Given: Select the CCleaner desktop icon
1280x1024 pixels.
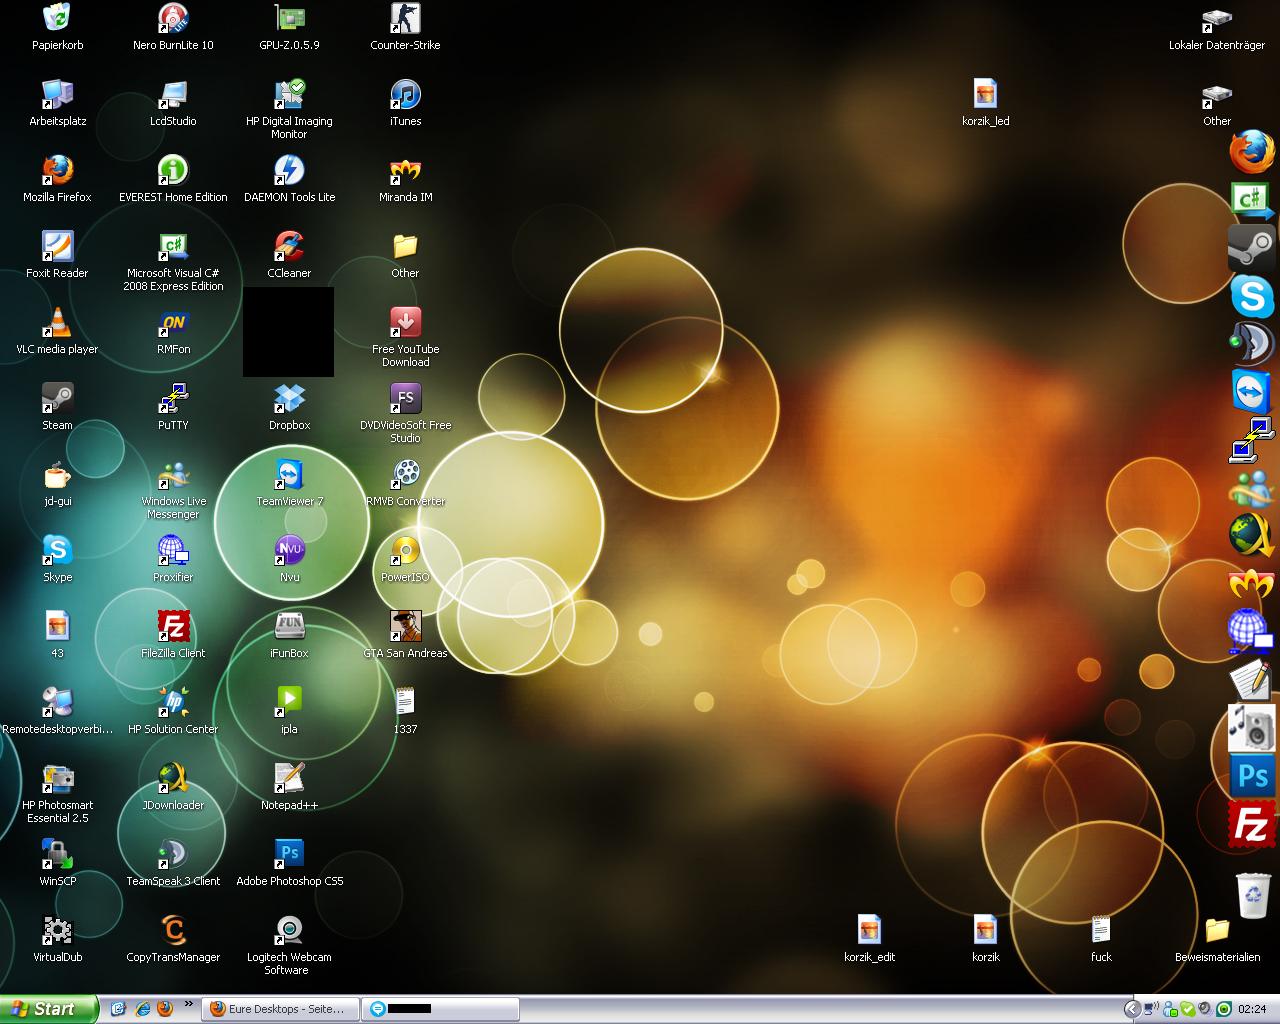Looking at the screenshot, I should tap(289, 247).
